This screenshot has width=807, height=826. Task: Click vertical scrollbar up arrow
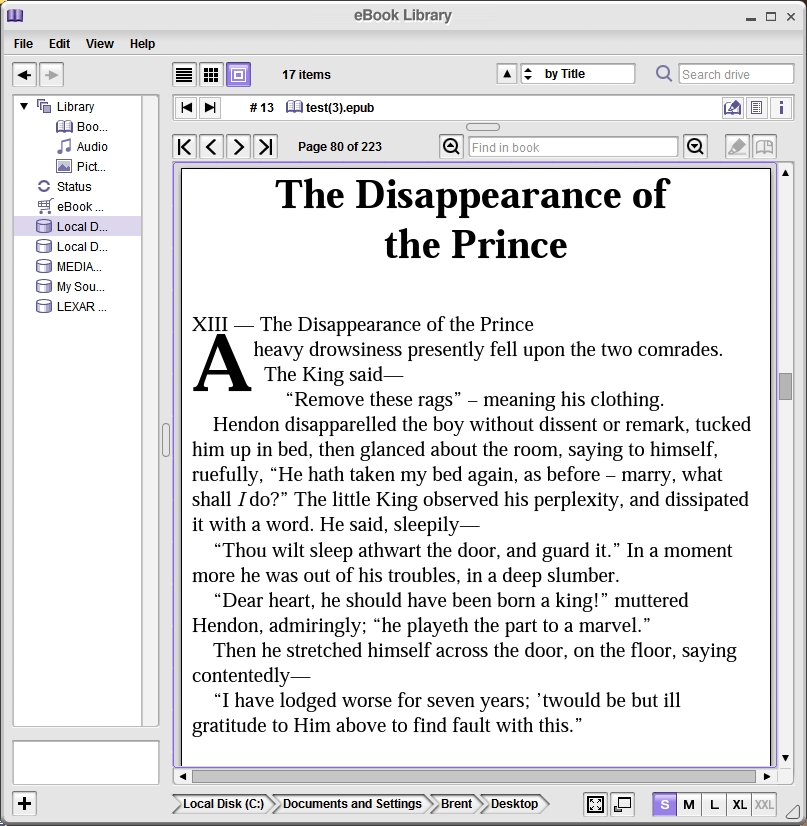click(785, 173)
